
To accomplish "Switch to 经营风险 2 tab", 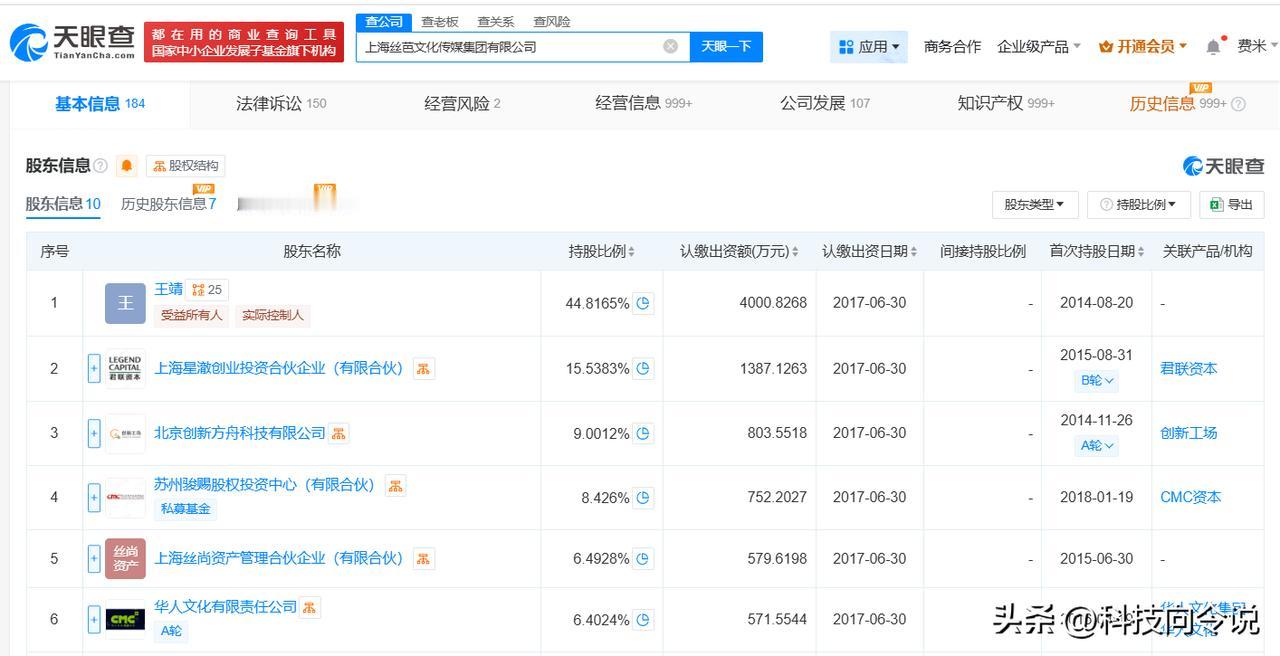I will click(x=462, y=104).
